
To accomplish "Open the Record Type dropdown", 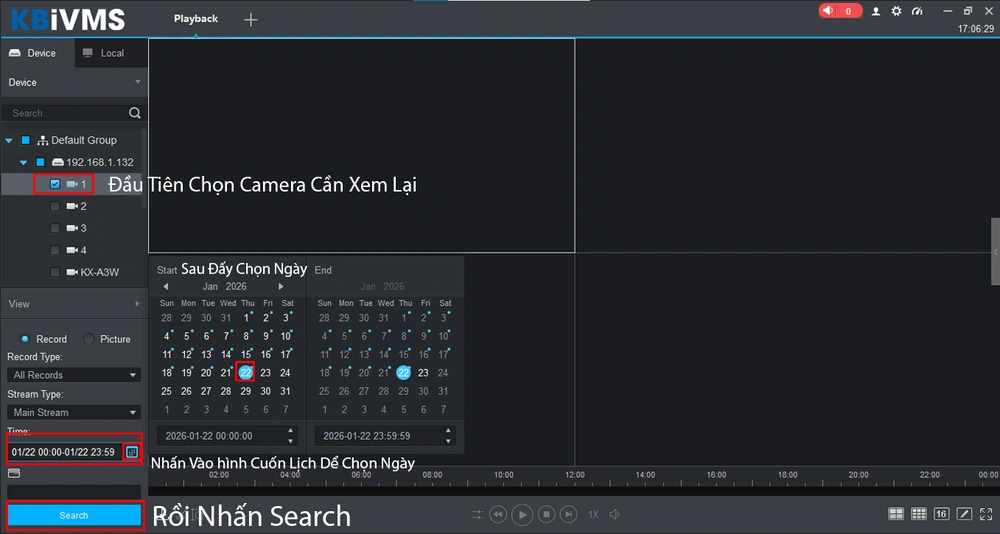I will 74,375.
